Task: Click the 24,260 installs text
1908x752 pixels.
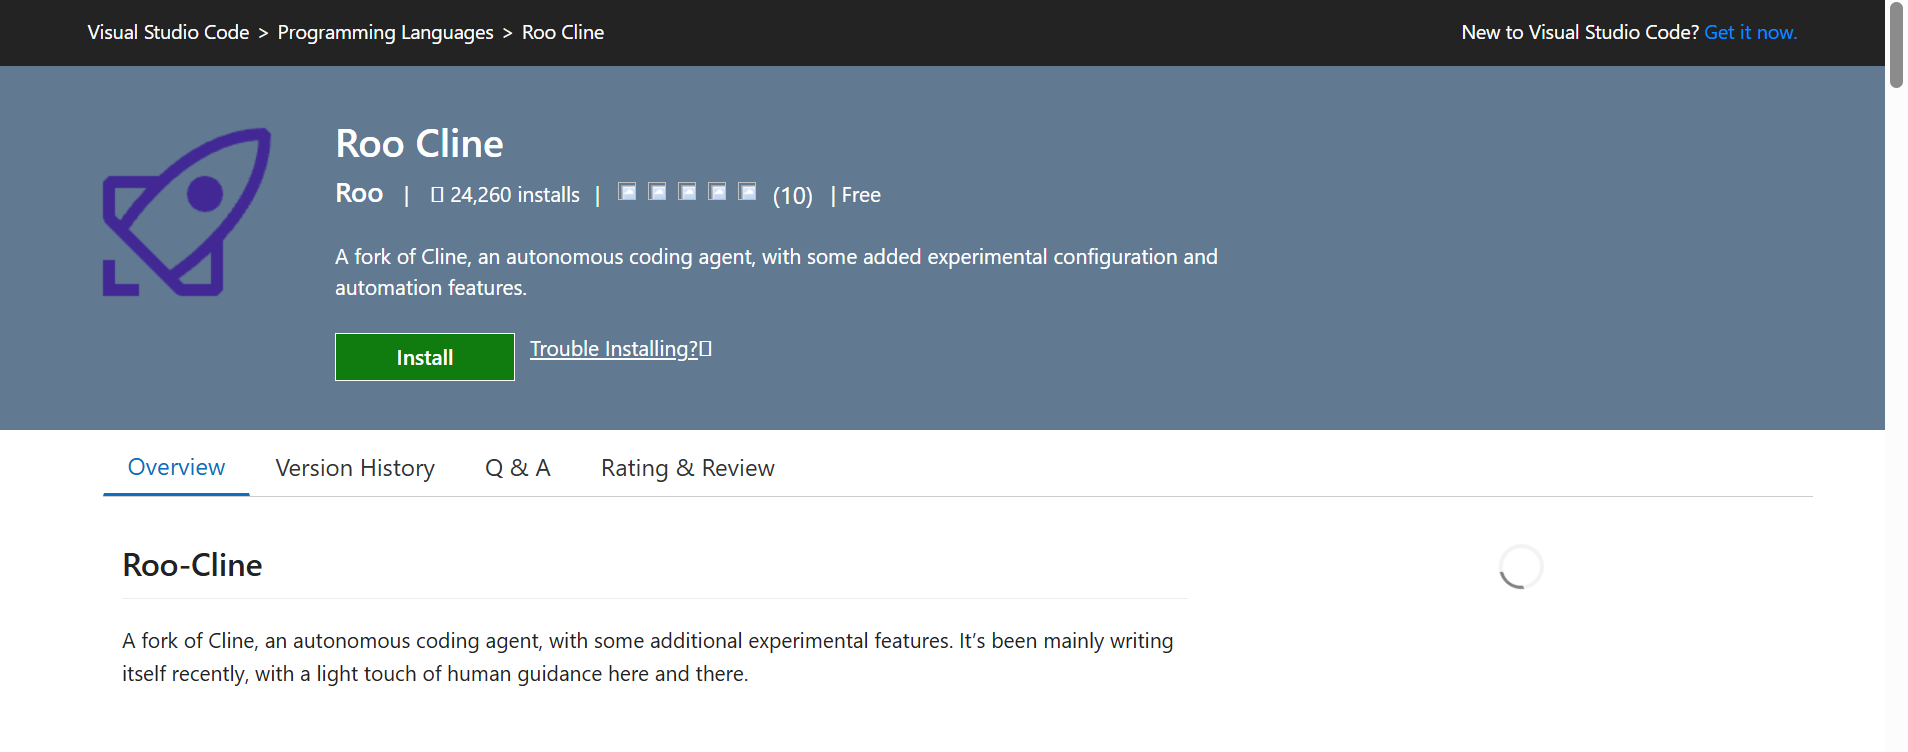Action: [514, 195]
